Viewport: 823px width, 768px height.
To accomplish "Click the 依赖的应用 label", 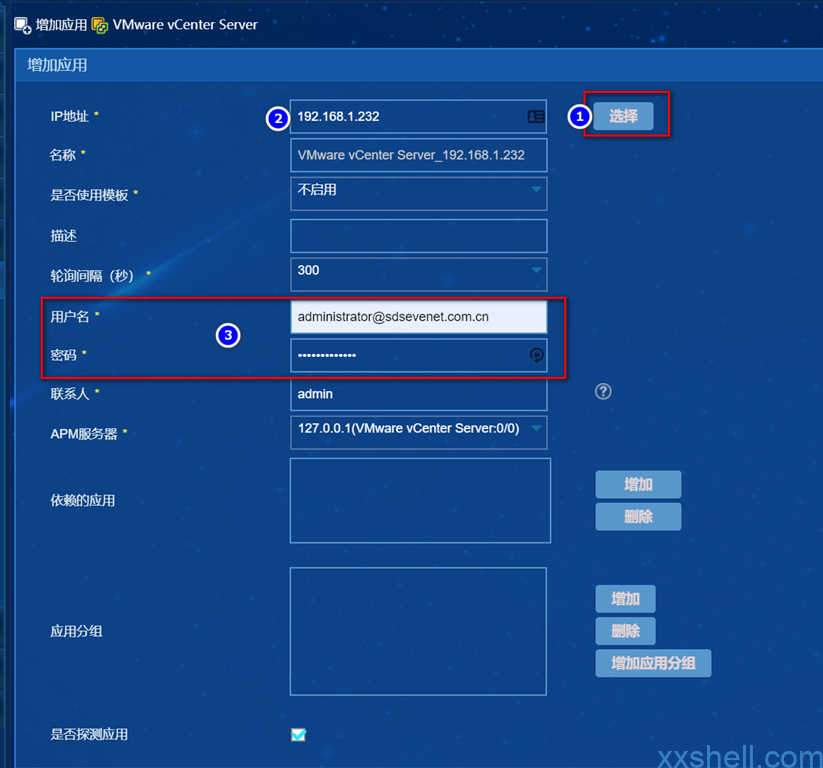I will (x=83, y=500).
